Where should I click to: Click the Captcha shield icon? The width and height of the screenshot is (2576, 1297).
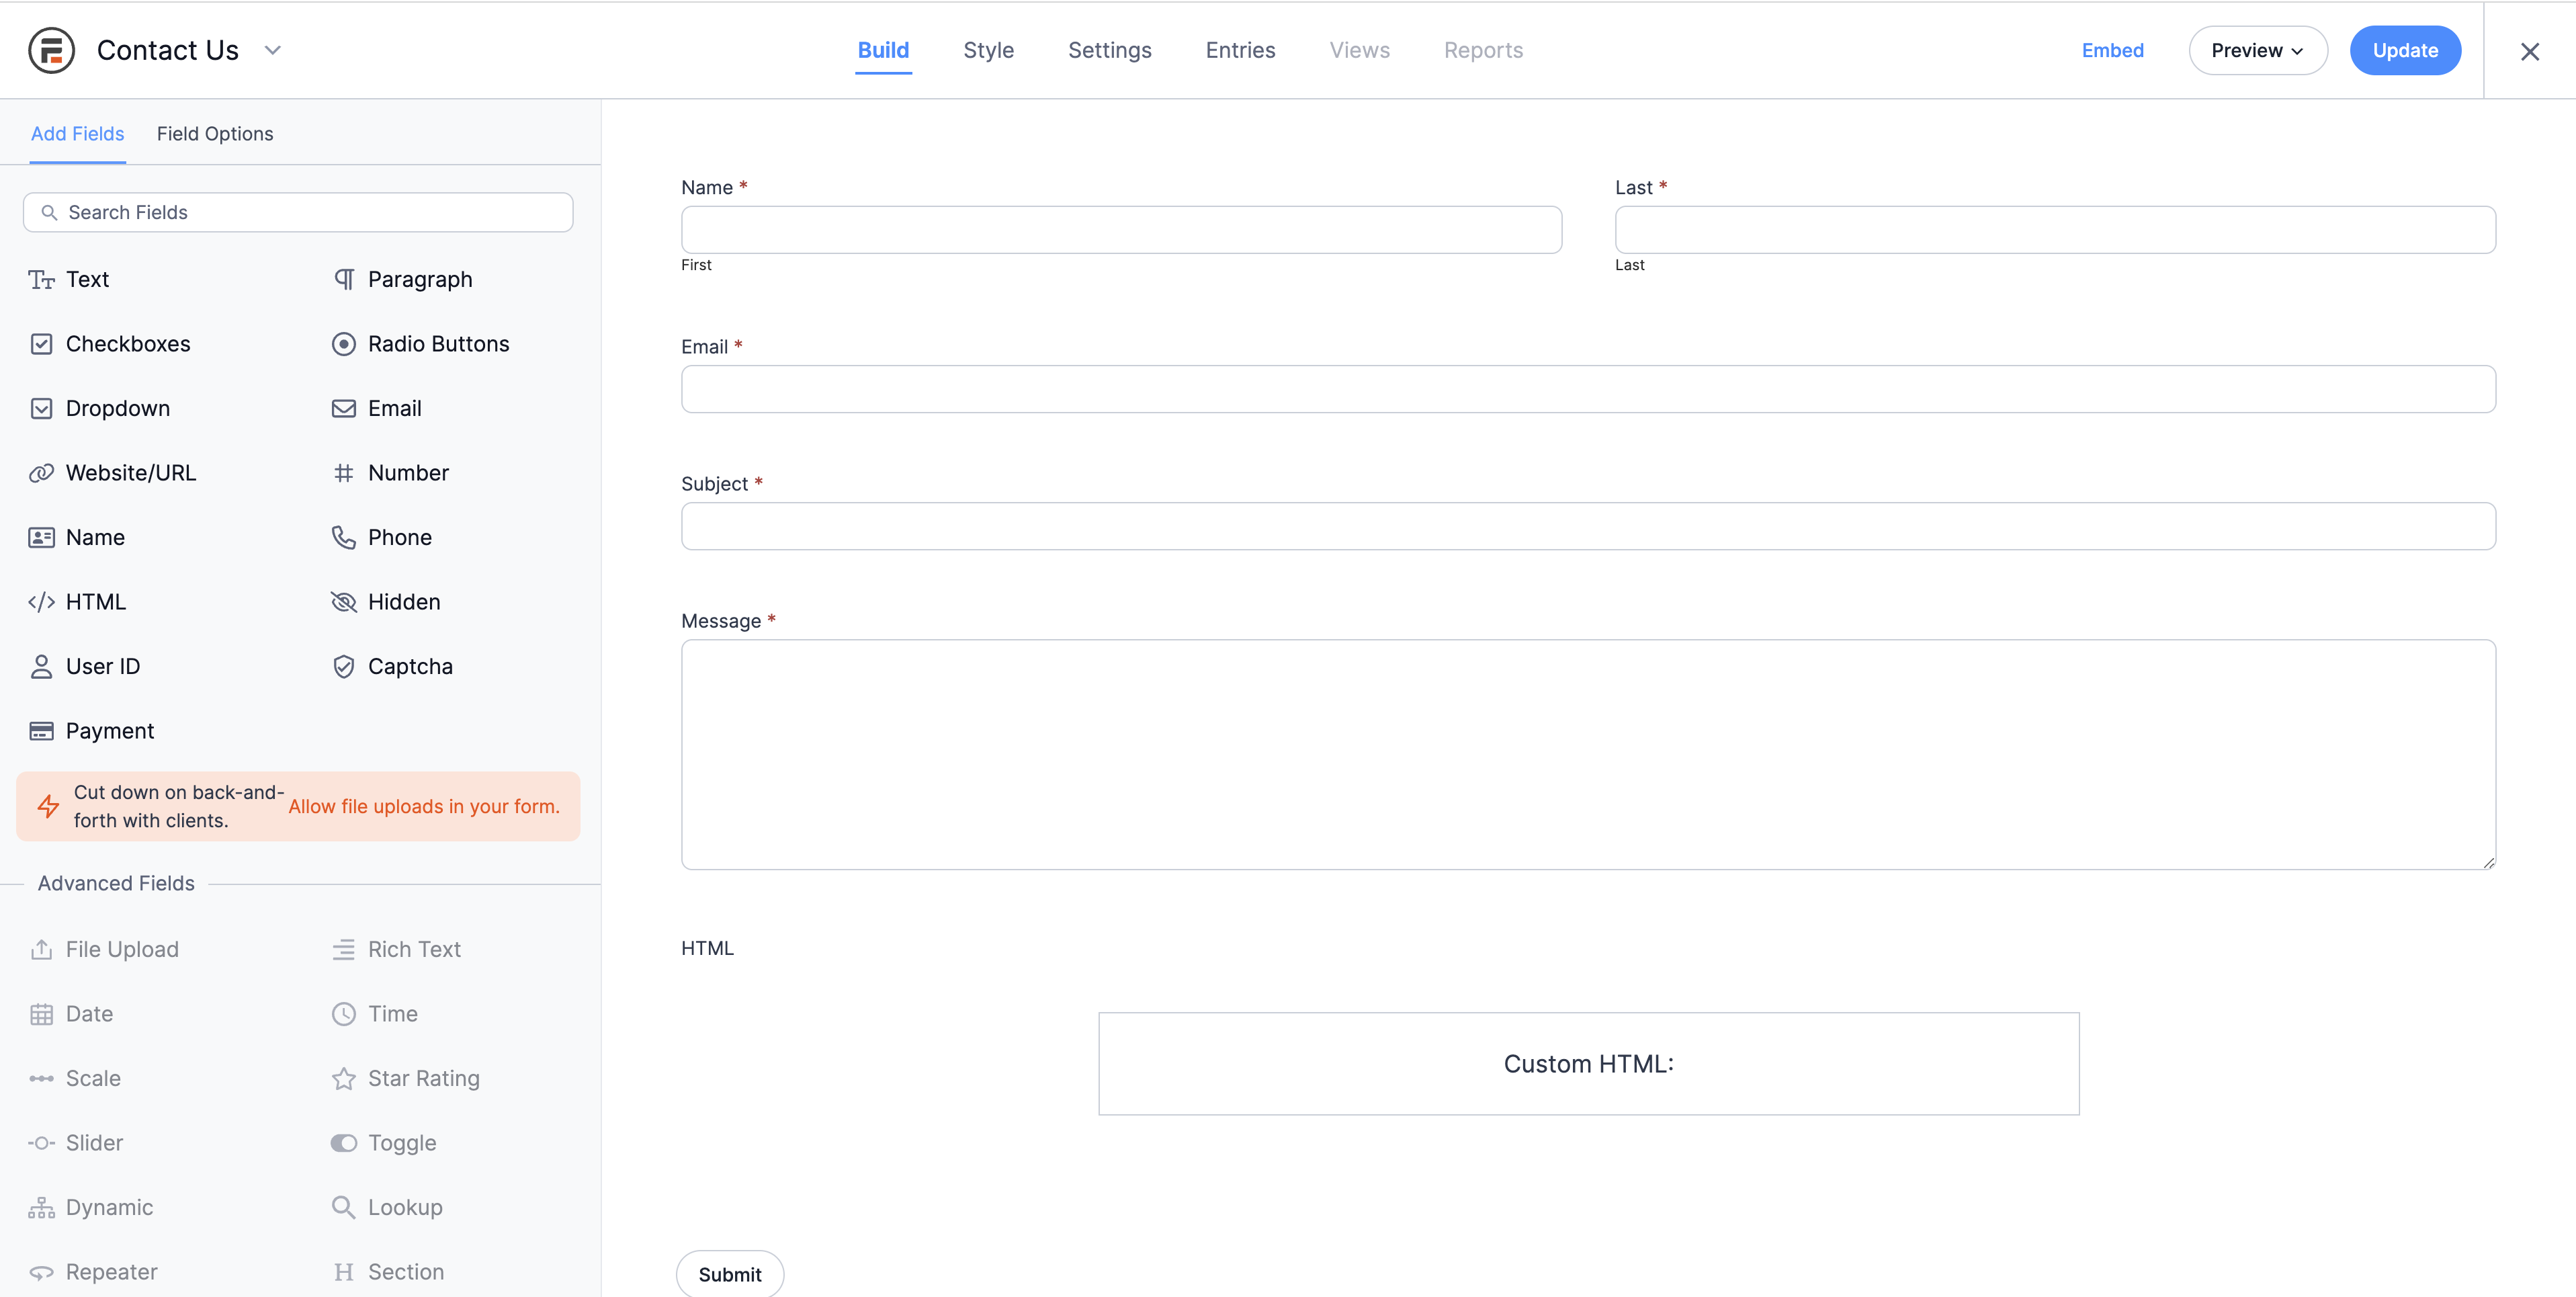pos(343,666)
